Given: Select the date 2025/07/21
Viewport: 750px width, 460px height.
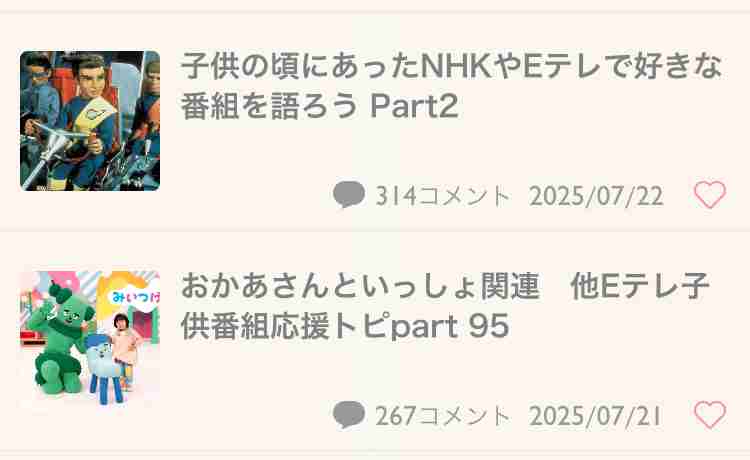Looking at the screenshot, I should [x=596, y=416].
